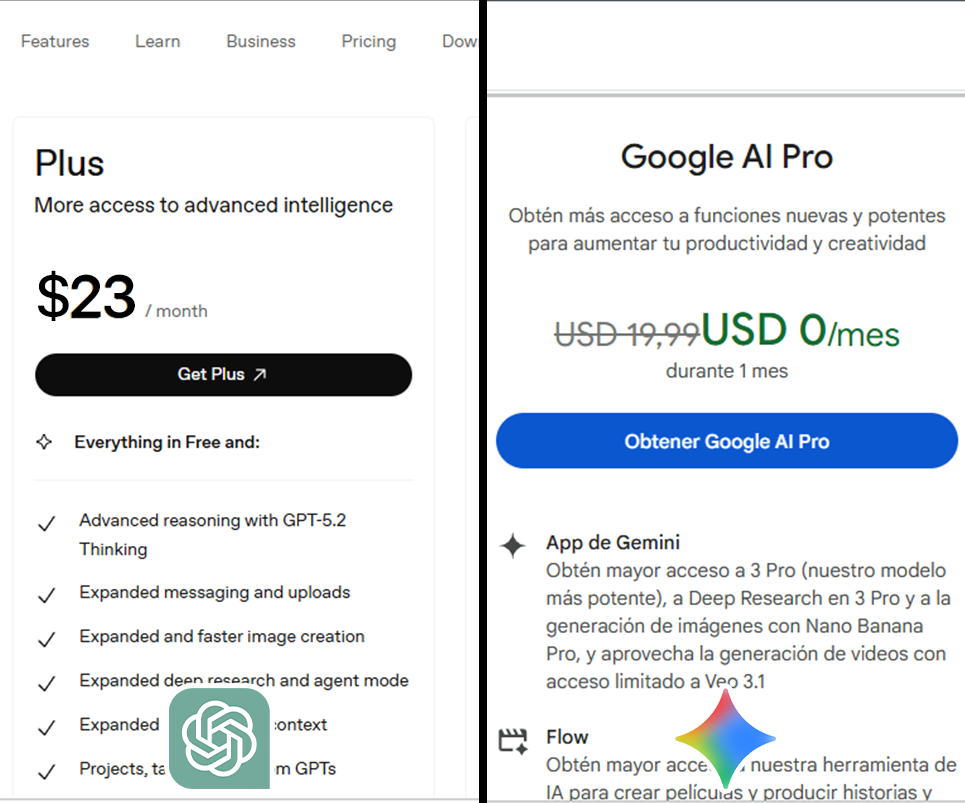
Task: Click sparkle icon next to Everything in Free
Action: 44,442
